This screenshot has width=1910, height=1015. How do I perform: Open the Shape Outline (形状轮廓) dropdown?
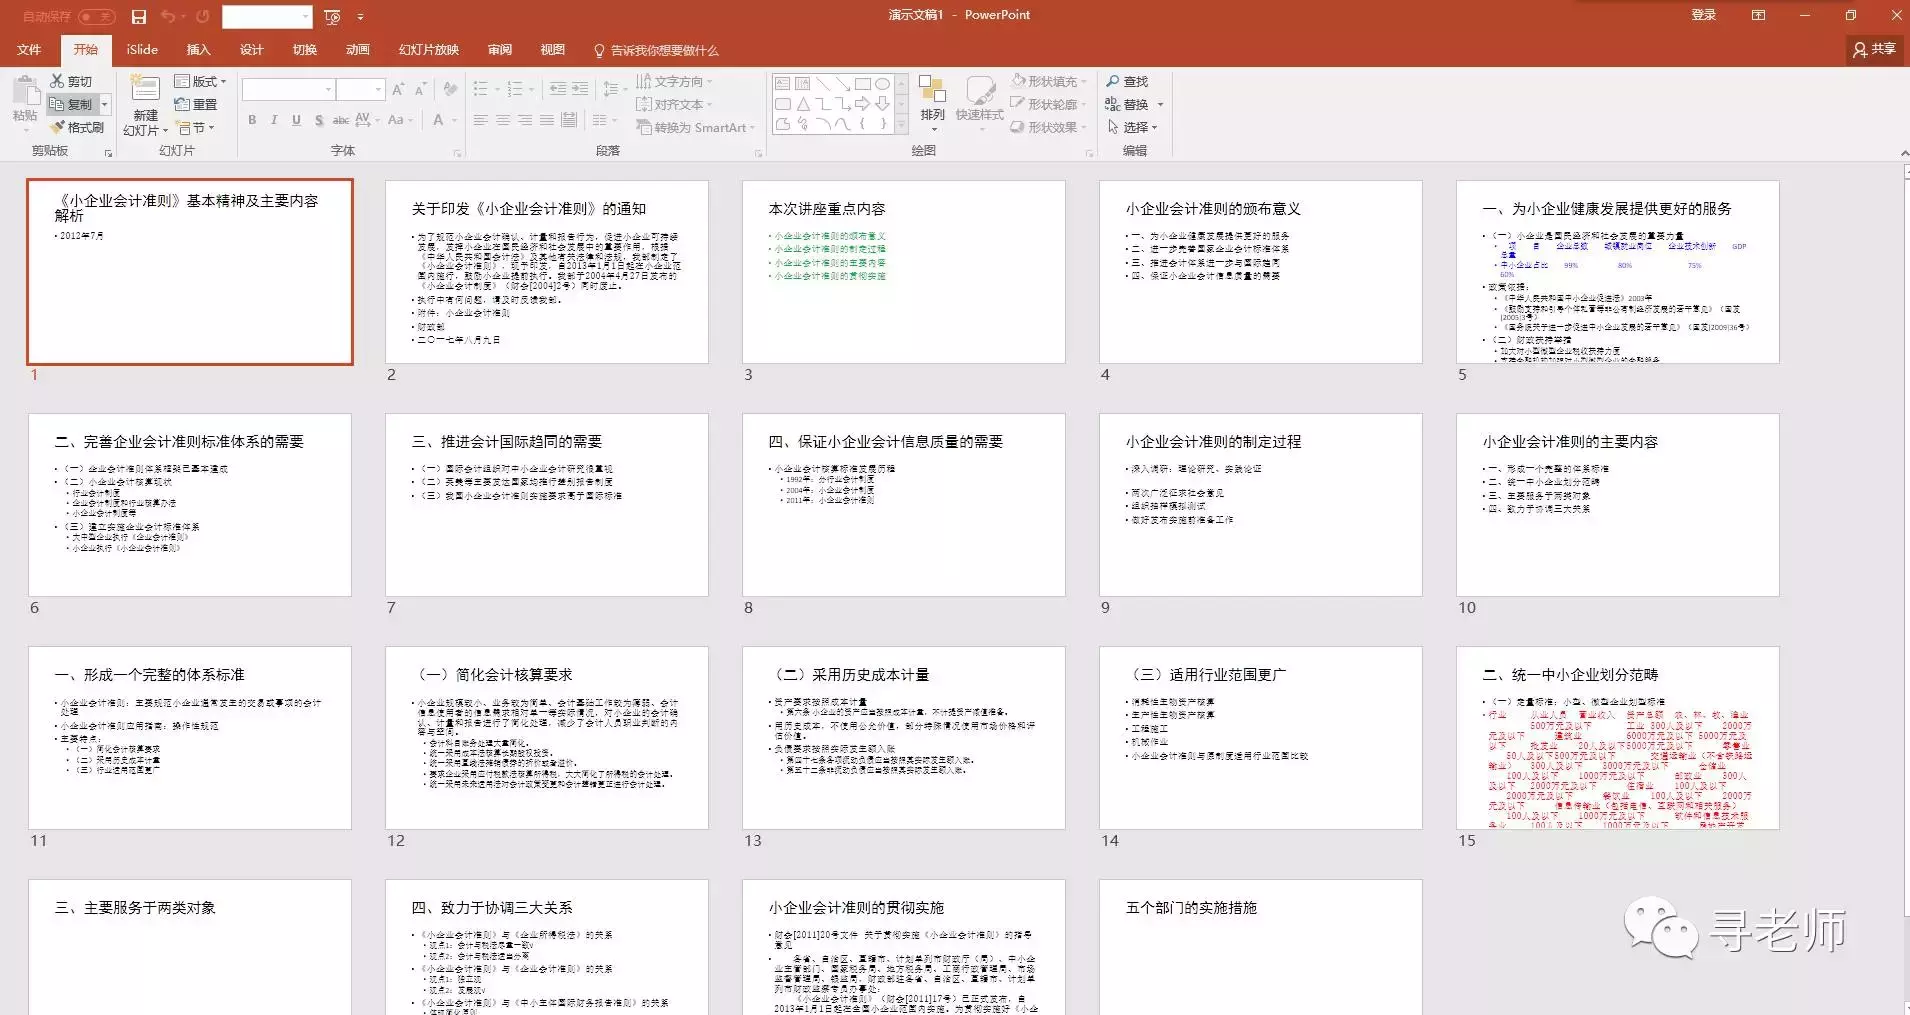[1049, 104]
